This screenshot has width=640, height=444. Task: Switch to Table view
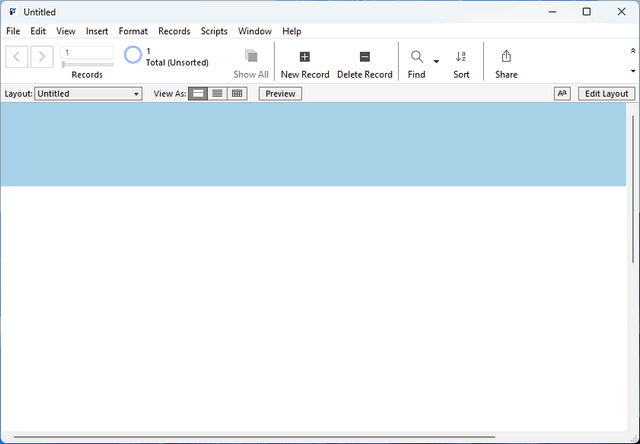237,94
